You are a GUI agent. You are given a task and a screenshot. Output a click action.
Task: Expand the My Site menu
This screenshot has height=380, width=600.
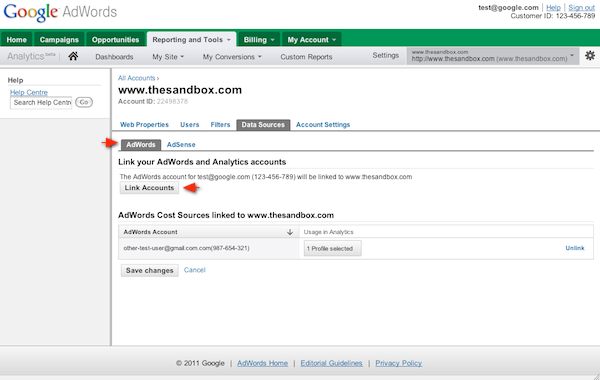(x=168, y=57)
